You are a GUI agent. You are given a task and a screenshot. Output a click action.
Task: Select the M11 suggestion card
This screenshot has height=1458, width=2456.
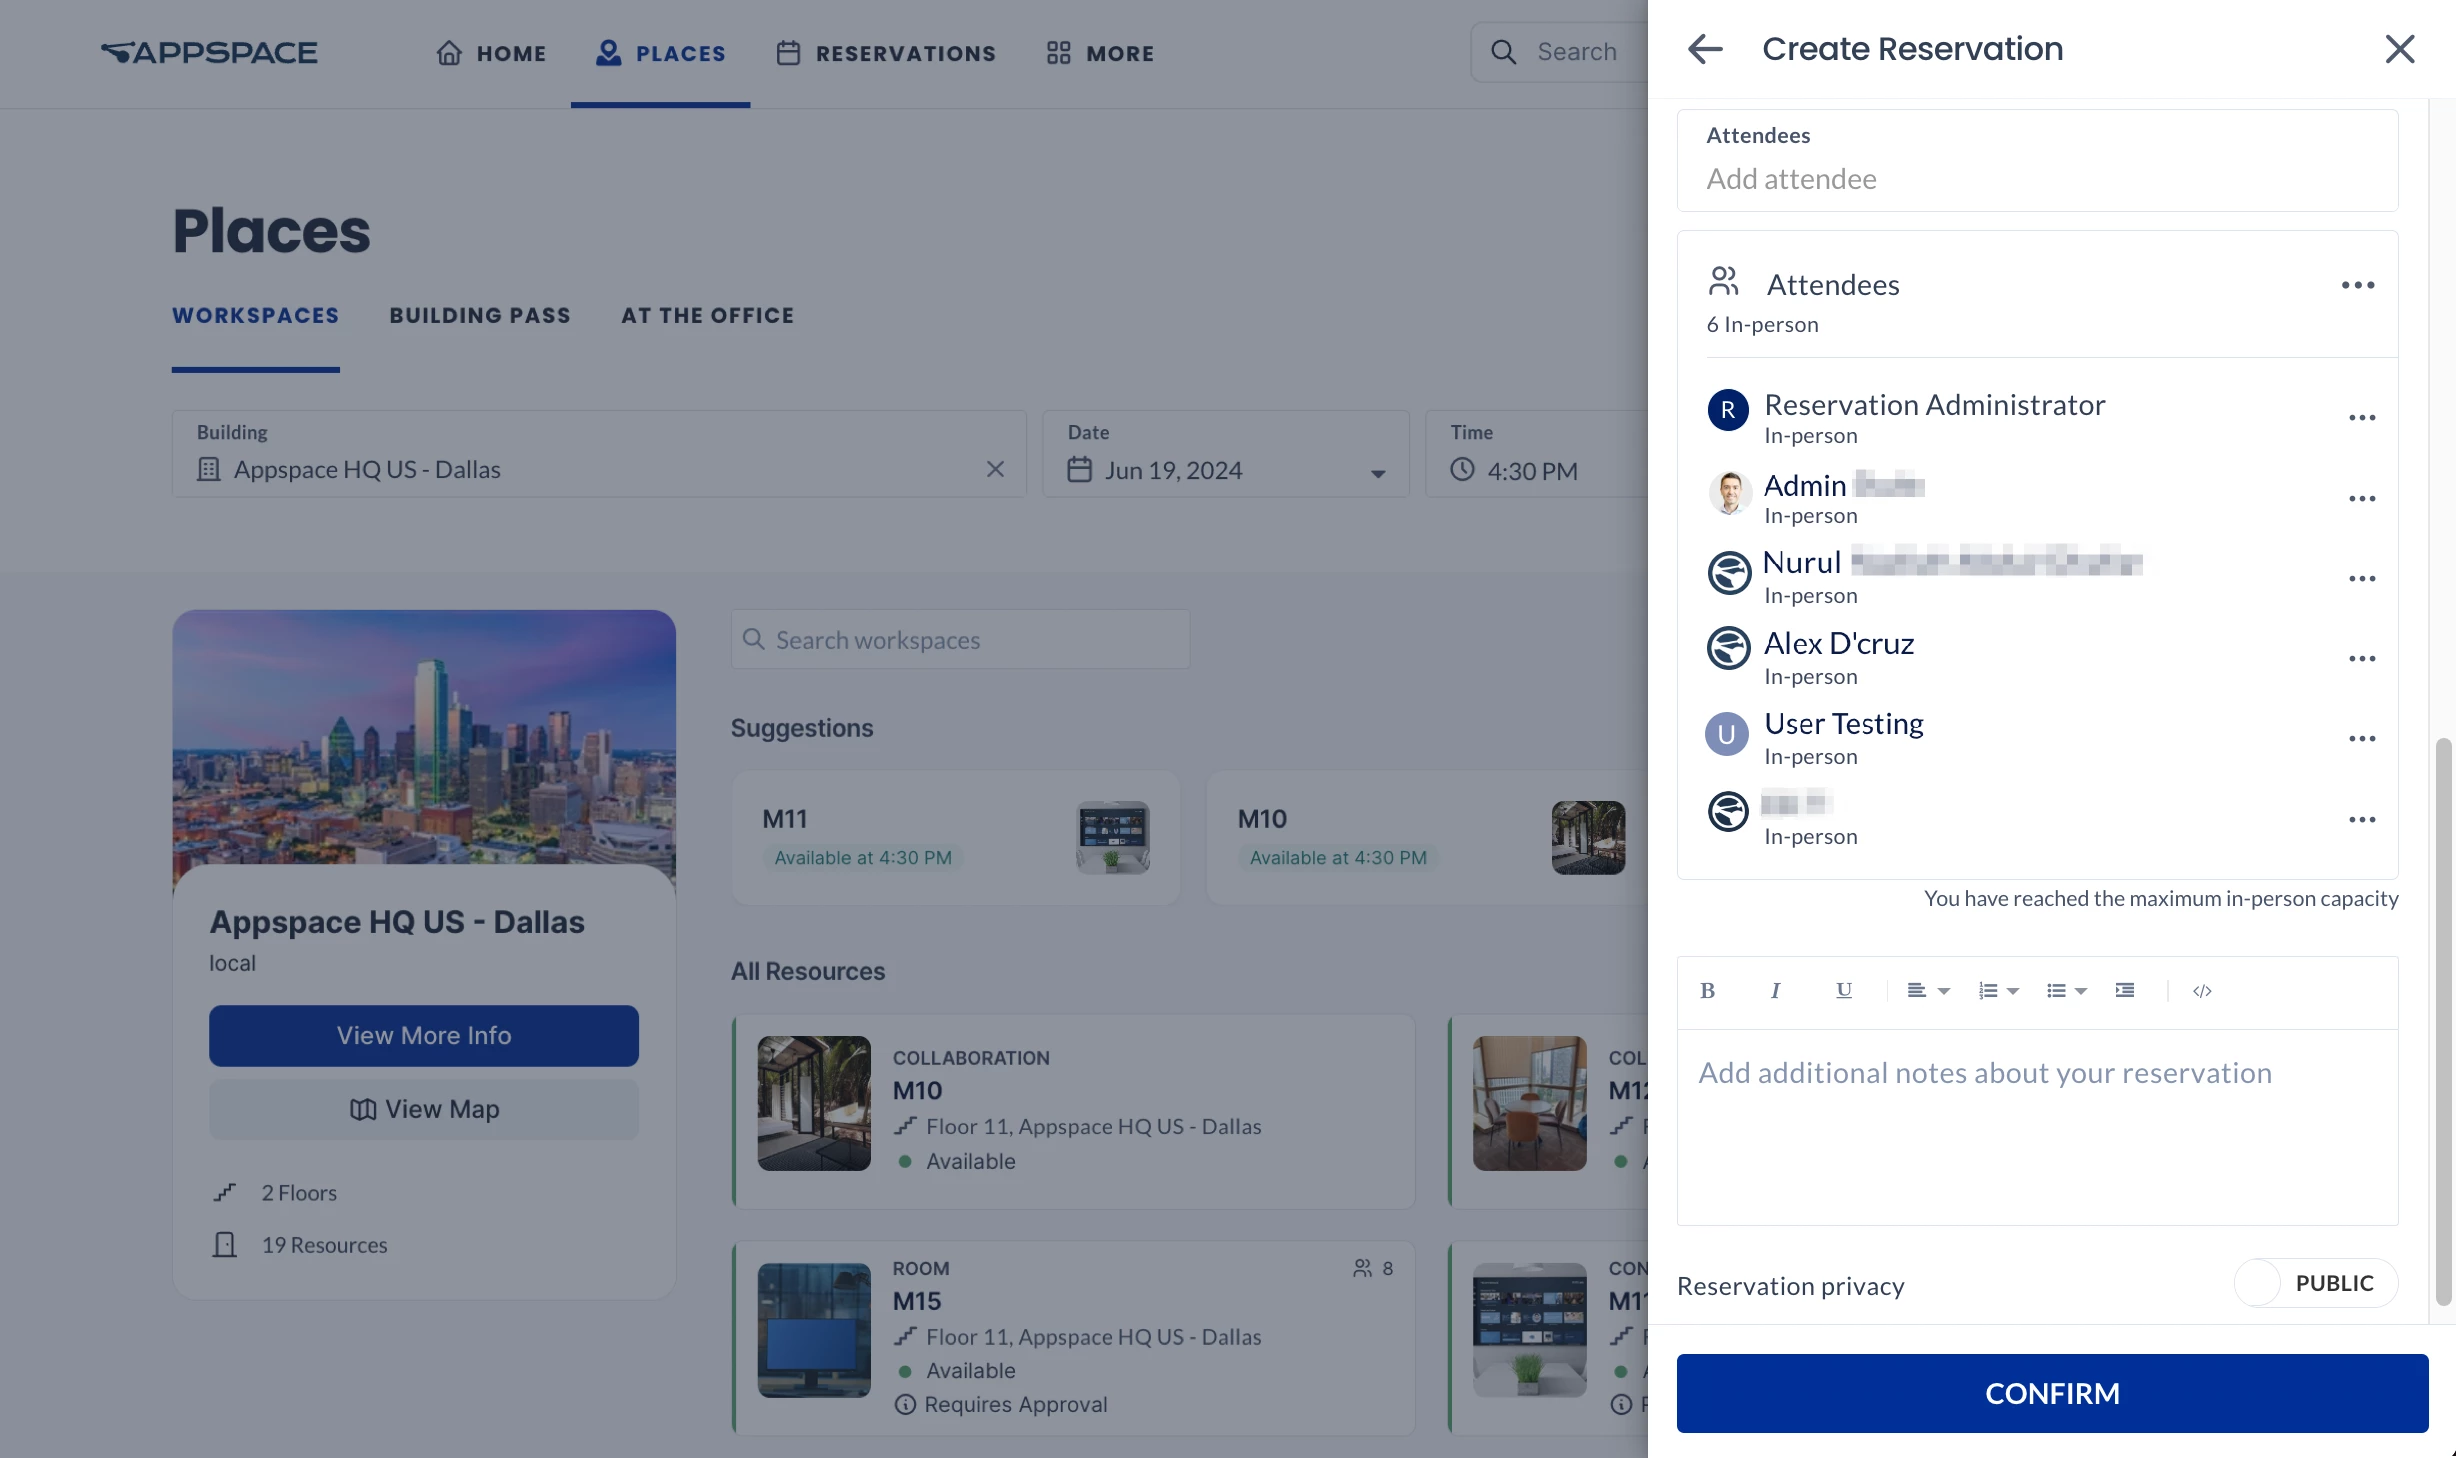pos(955,837)
